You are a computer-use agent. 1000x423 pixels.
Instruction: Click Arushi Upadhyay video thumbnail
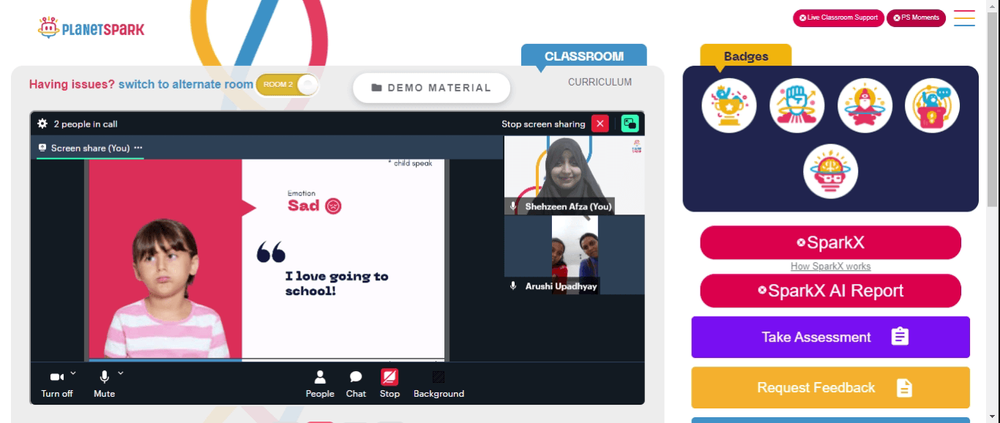[x=574, y=255]
